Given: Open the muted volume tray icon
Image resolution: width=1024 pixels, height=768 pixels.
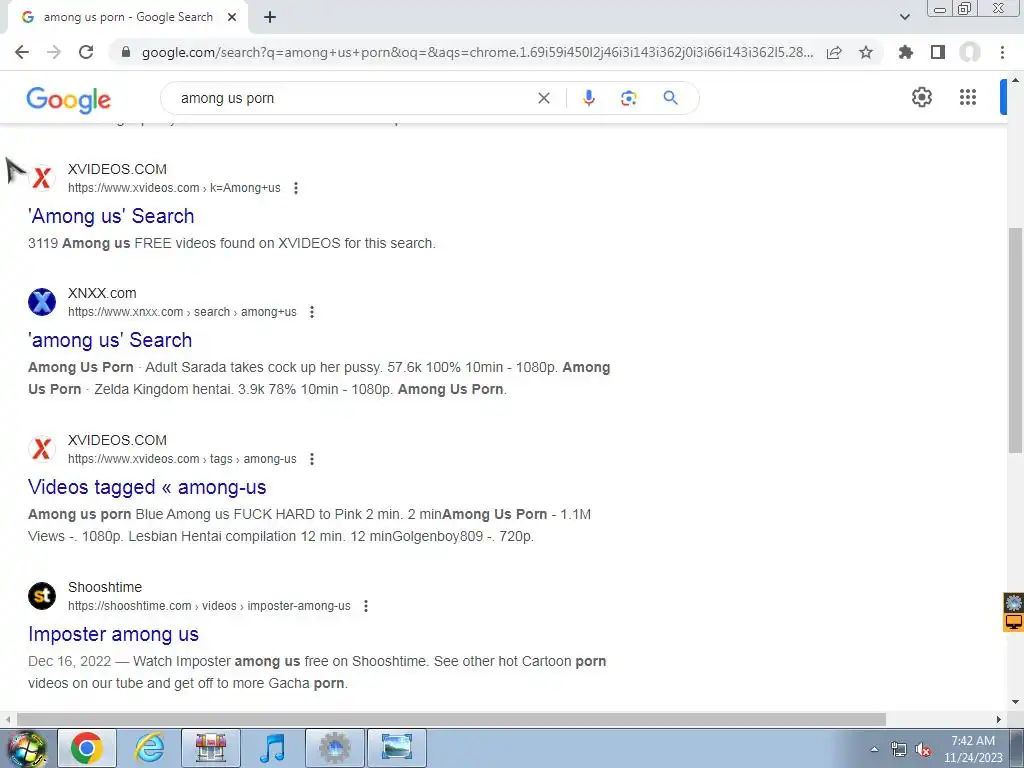Looking at the screenshot, I should 923,749.
